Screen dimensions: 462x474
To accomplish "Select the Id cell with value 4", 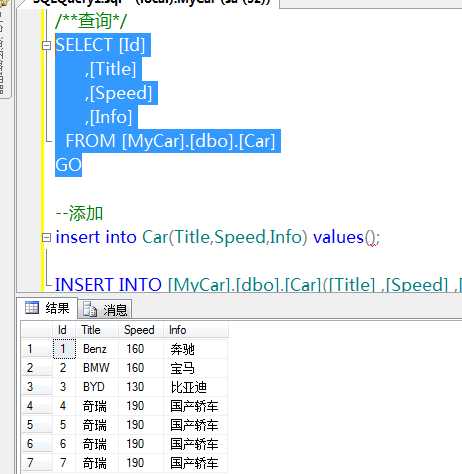I will [63, 406].
